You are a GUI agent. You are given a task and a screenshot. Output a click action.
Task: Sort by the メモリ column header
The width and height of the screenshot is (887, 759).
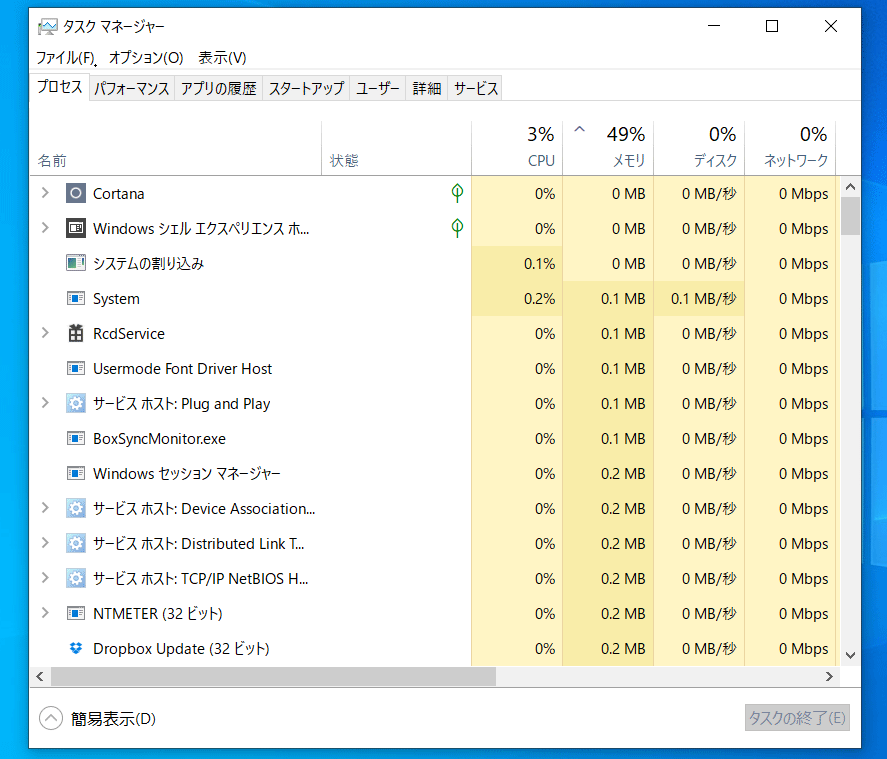(x=608, y=148)
